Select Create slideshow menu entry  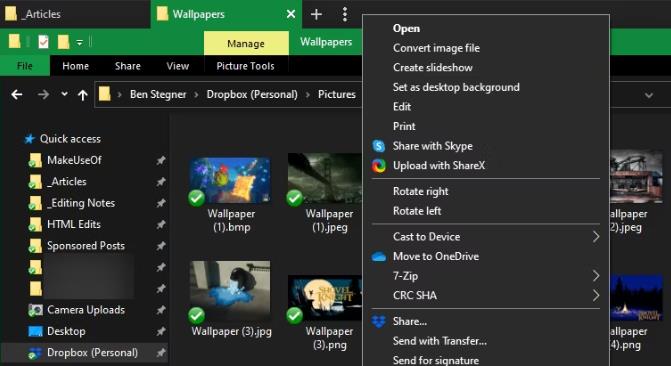coord(433,68)
